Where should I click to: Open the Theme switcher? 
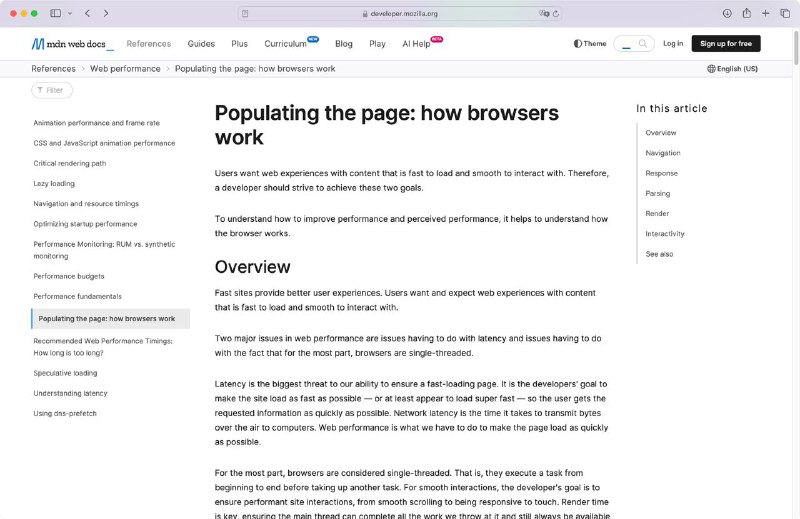590,44
